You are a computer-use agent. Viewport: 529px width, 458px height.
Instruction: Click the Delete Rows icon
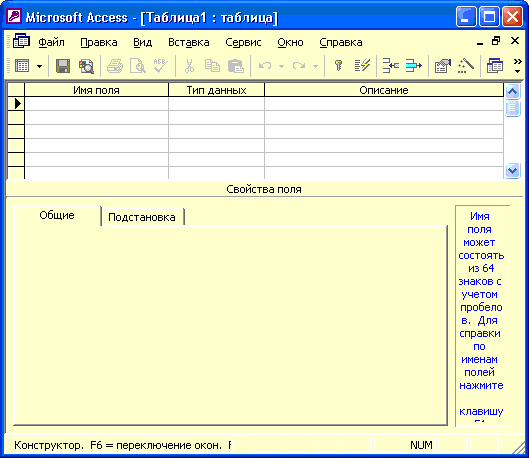click(x=414, y=65)
